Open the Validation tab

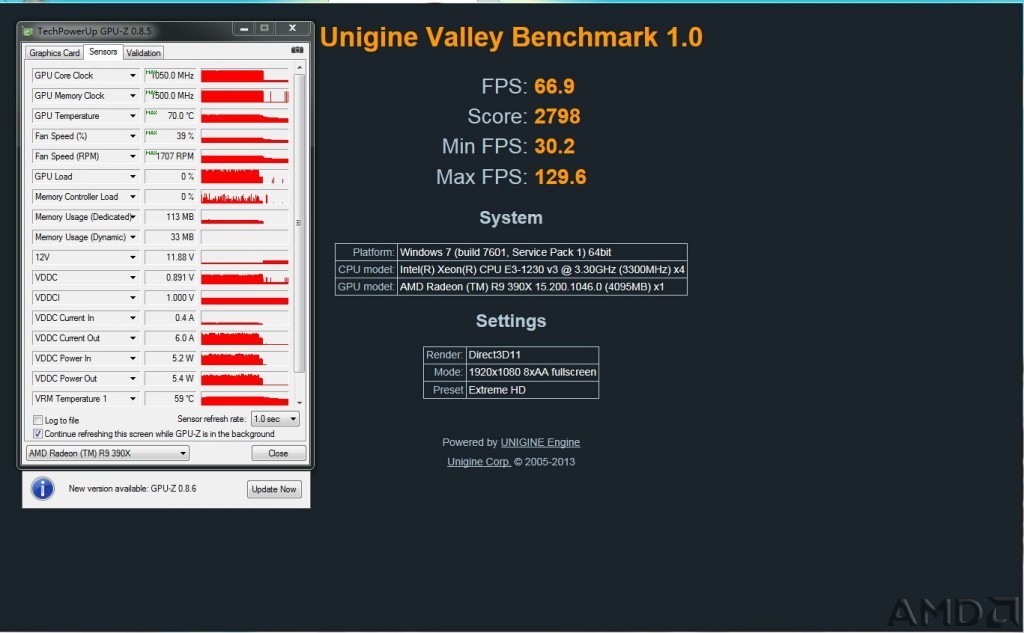click(x=143, y=53)
